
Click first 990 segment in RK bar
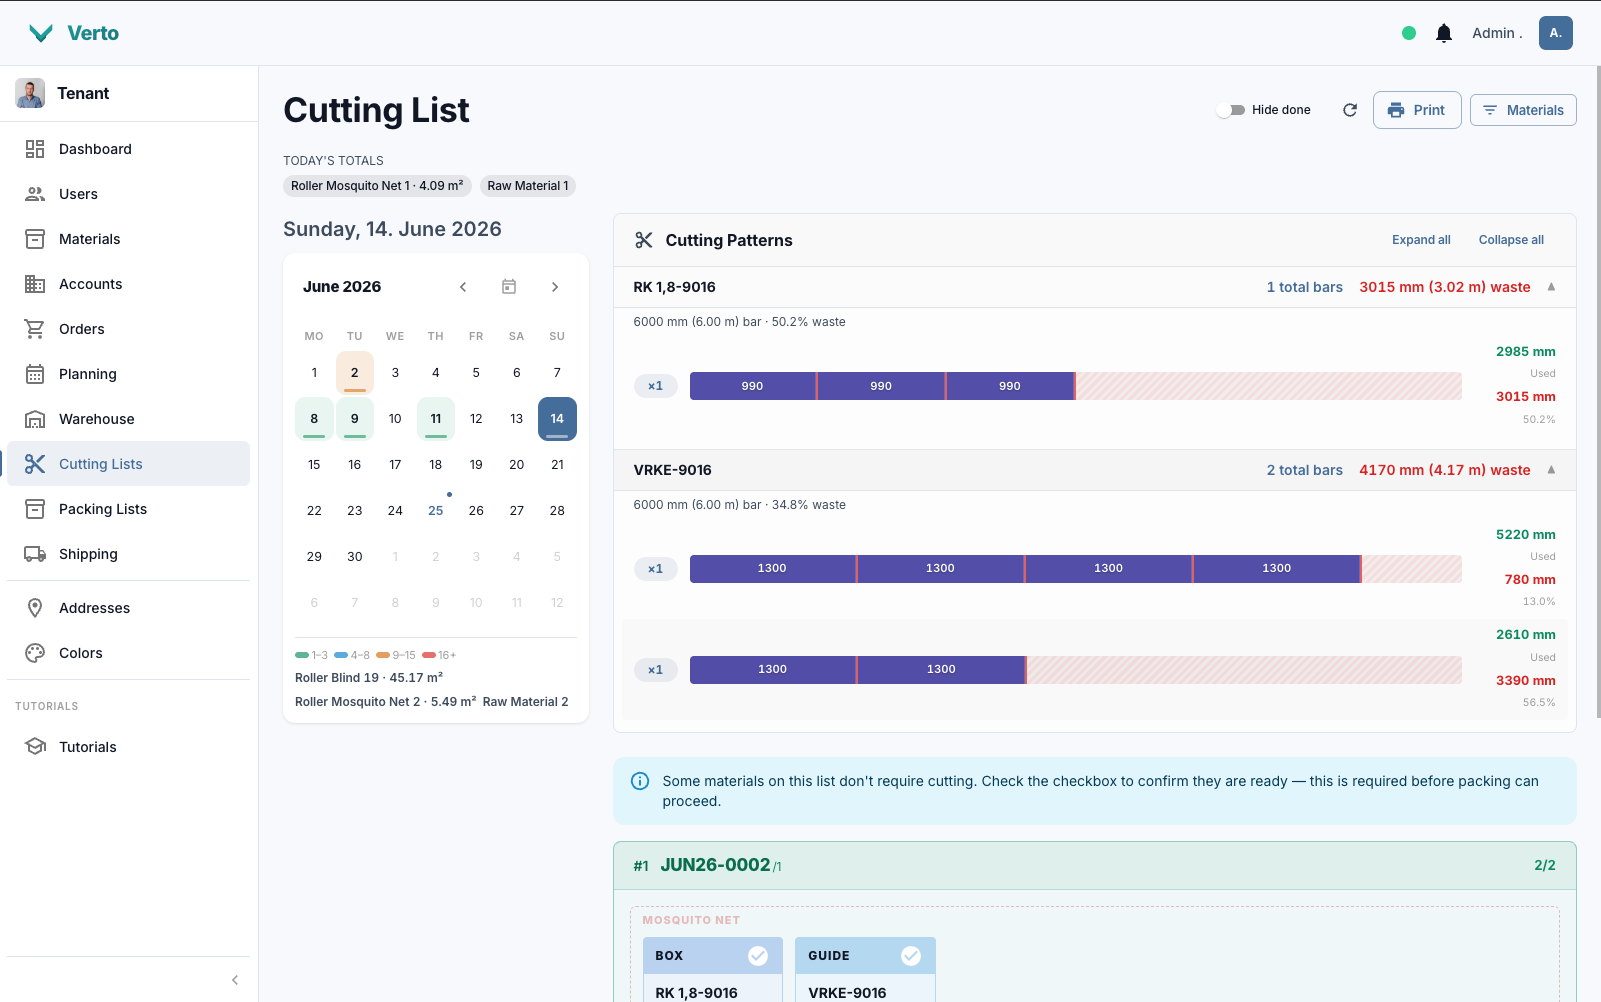tap(753, 386)
